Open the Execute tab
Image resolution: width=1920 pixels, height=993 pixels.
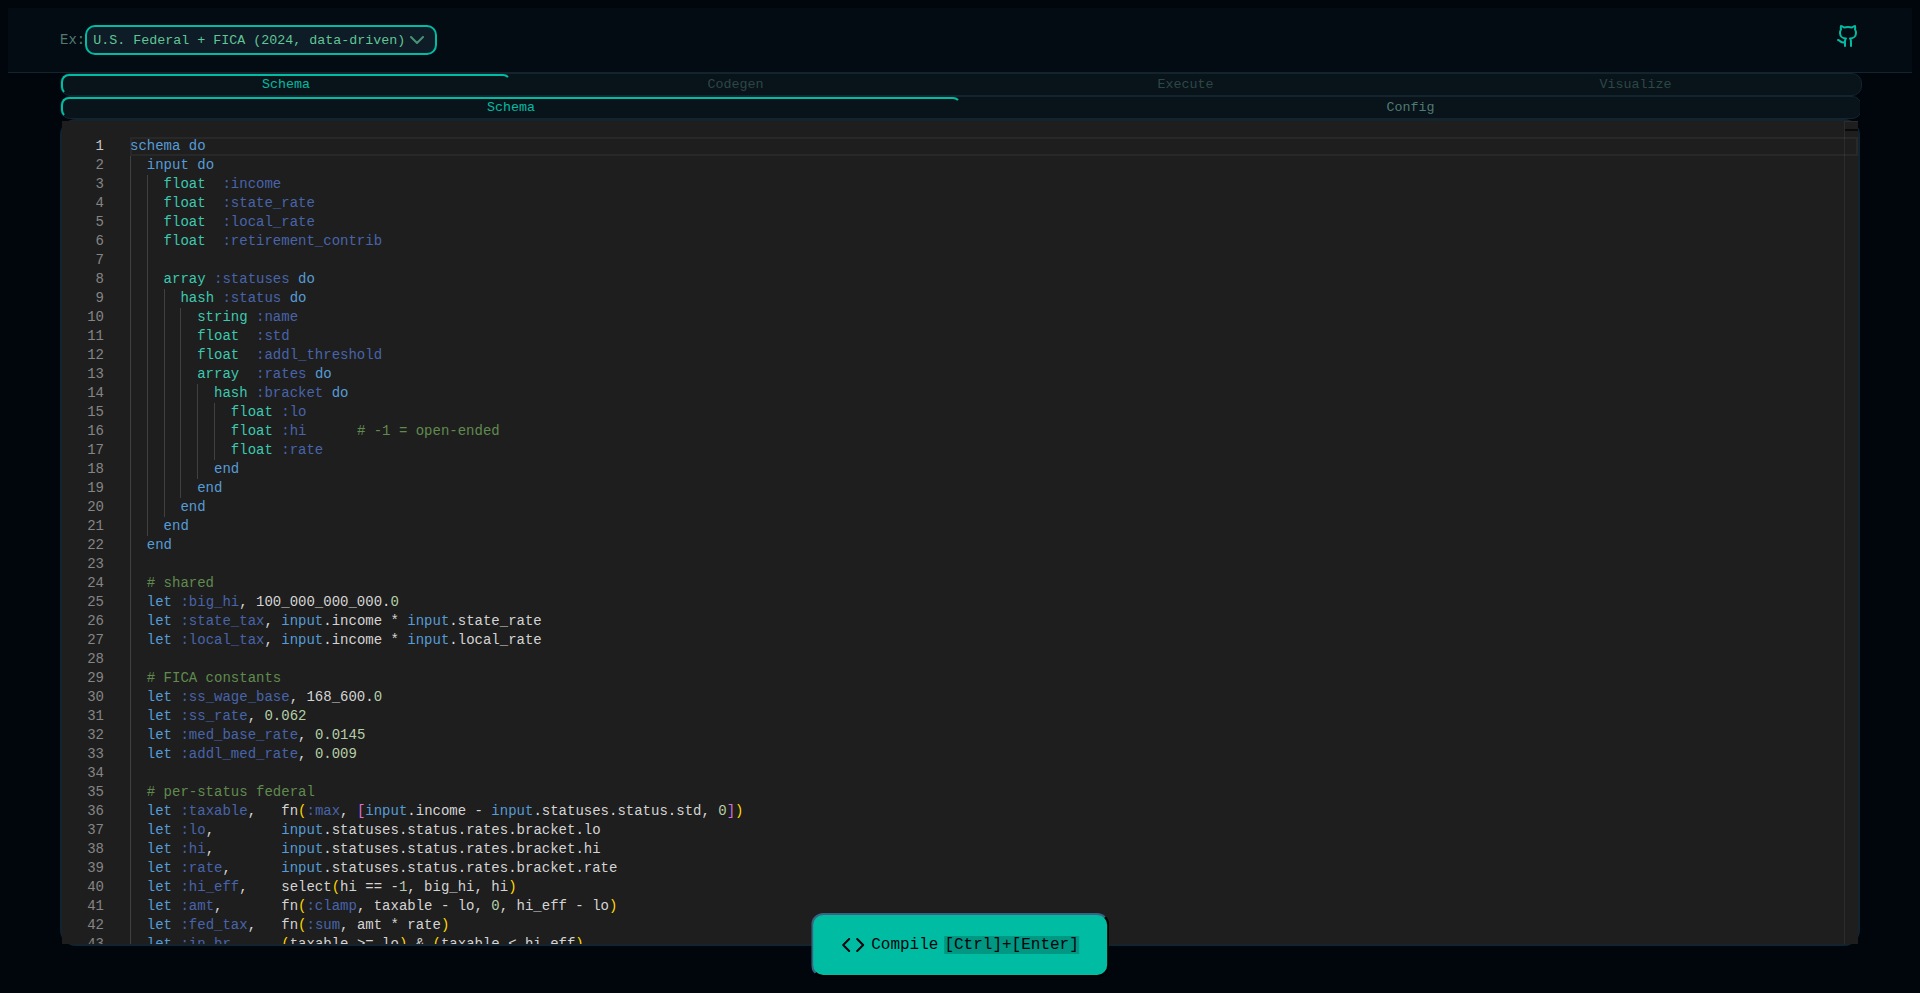point(1185,84)
